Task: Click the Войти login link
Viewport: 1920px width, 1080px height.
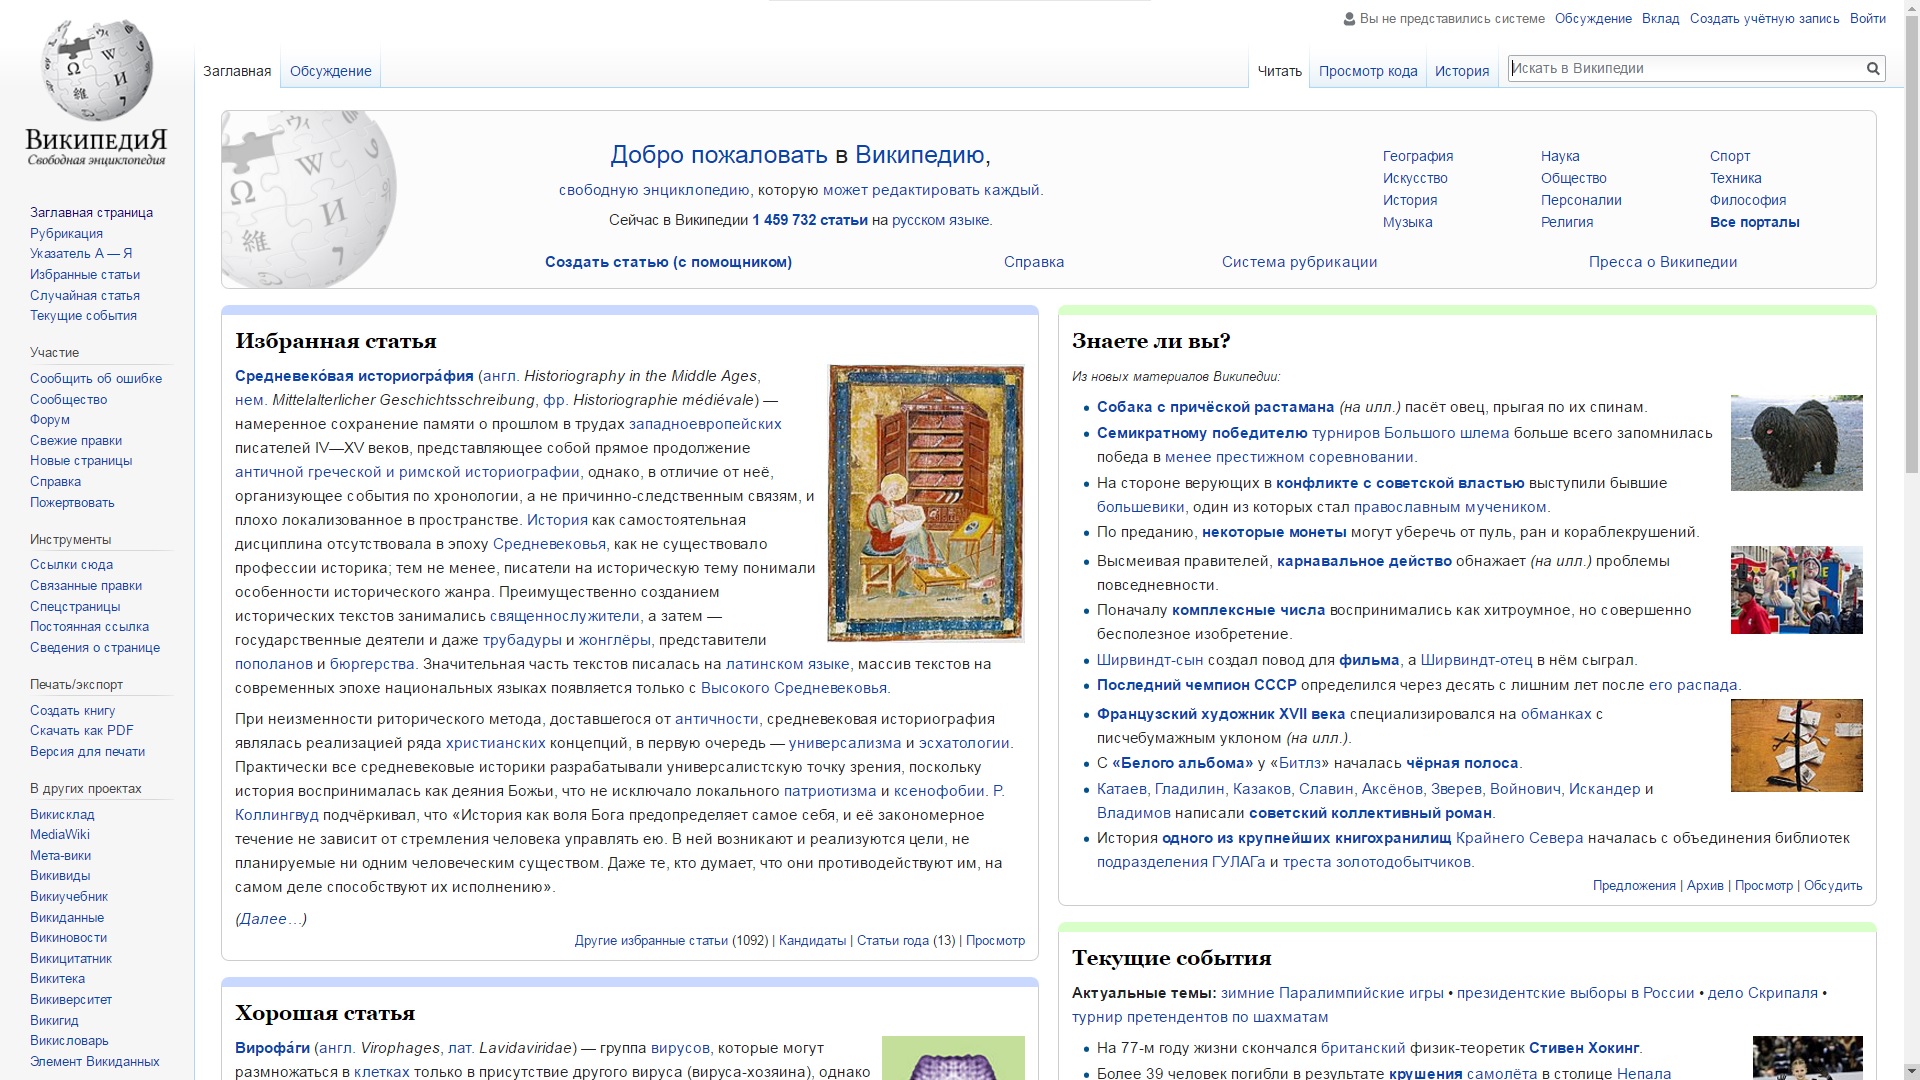Action: click(x=1867, y=18)
